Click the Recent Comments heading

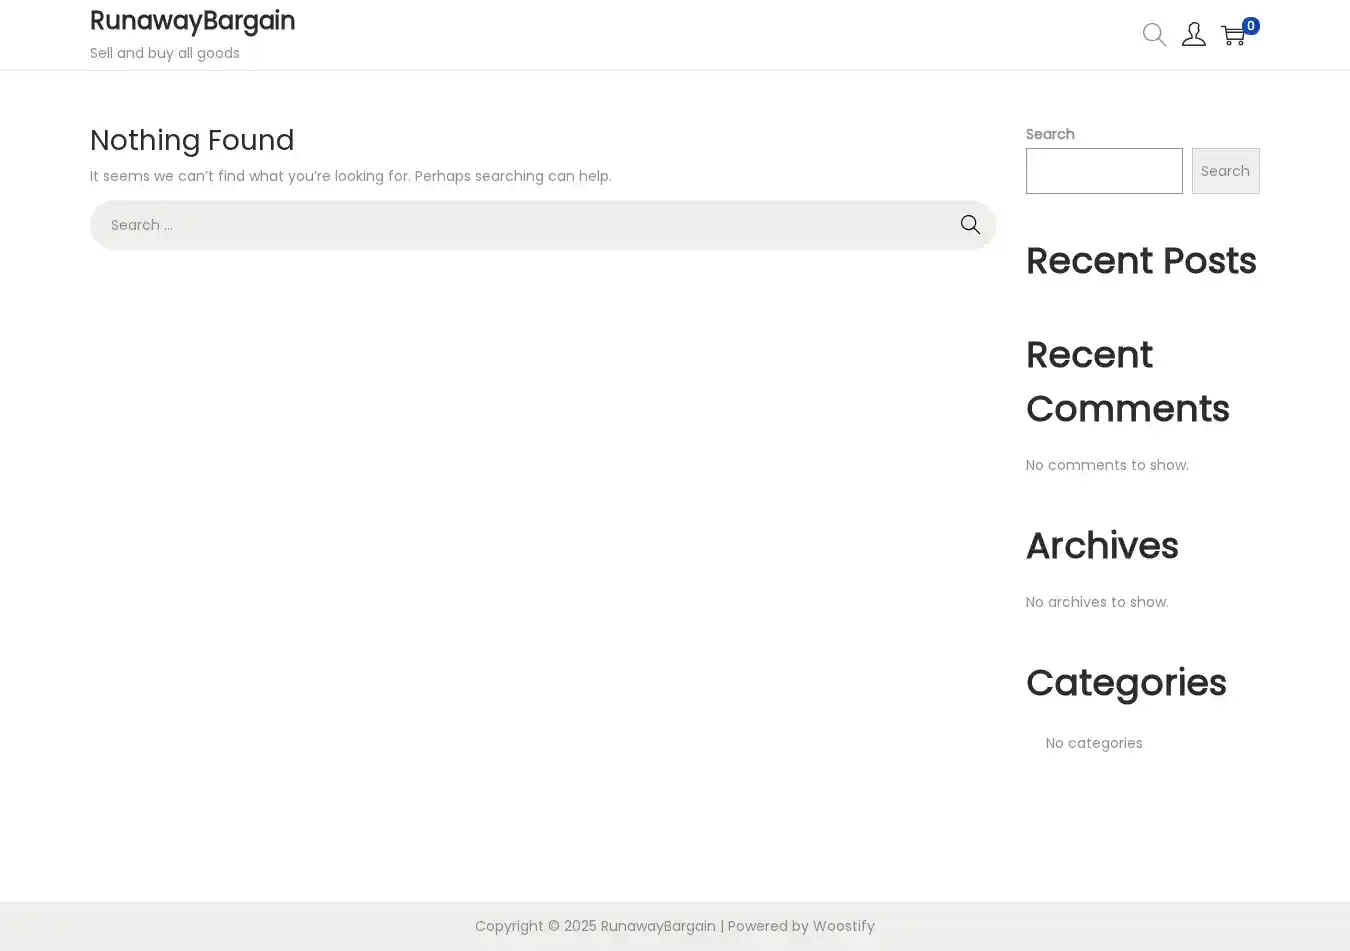click(x=1127, y=382)
